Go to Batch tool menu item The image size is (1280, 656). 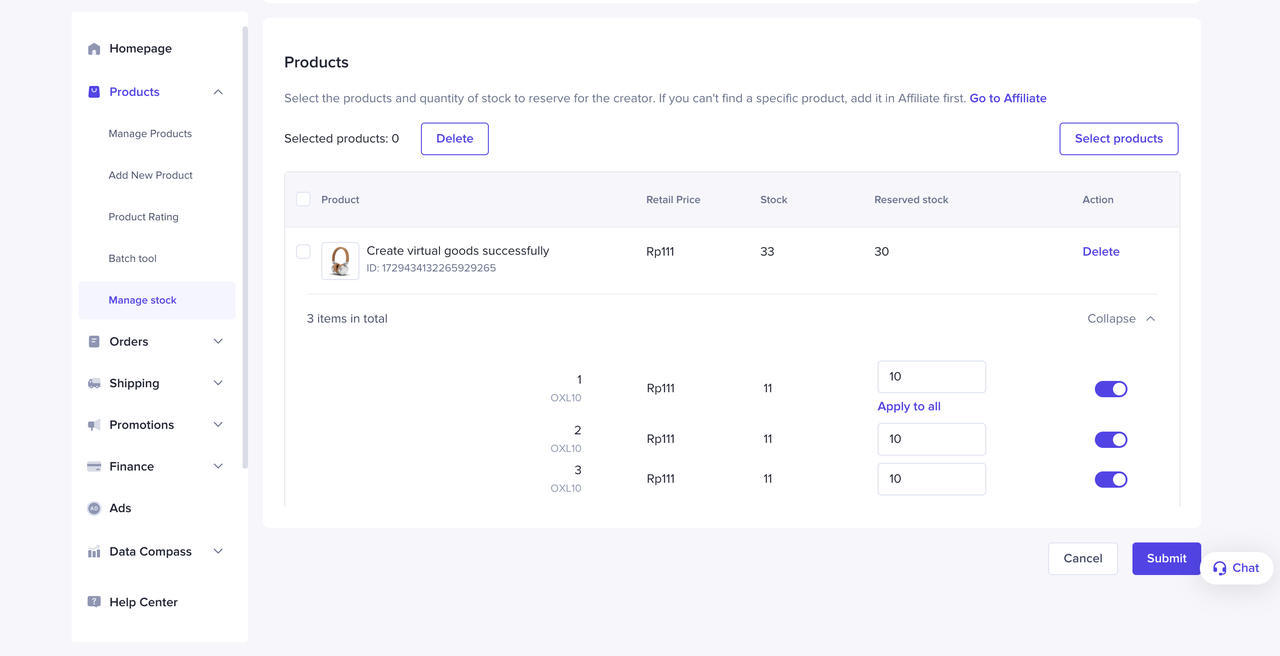(132, 259)
